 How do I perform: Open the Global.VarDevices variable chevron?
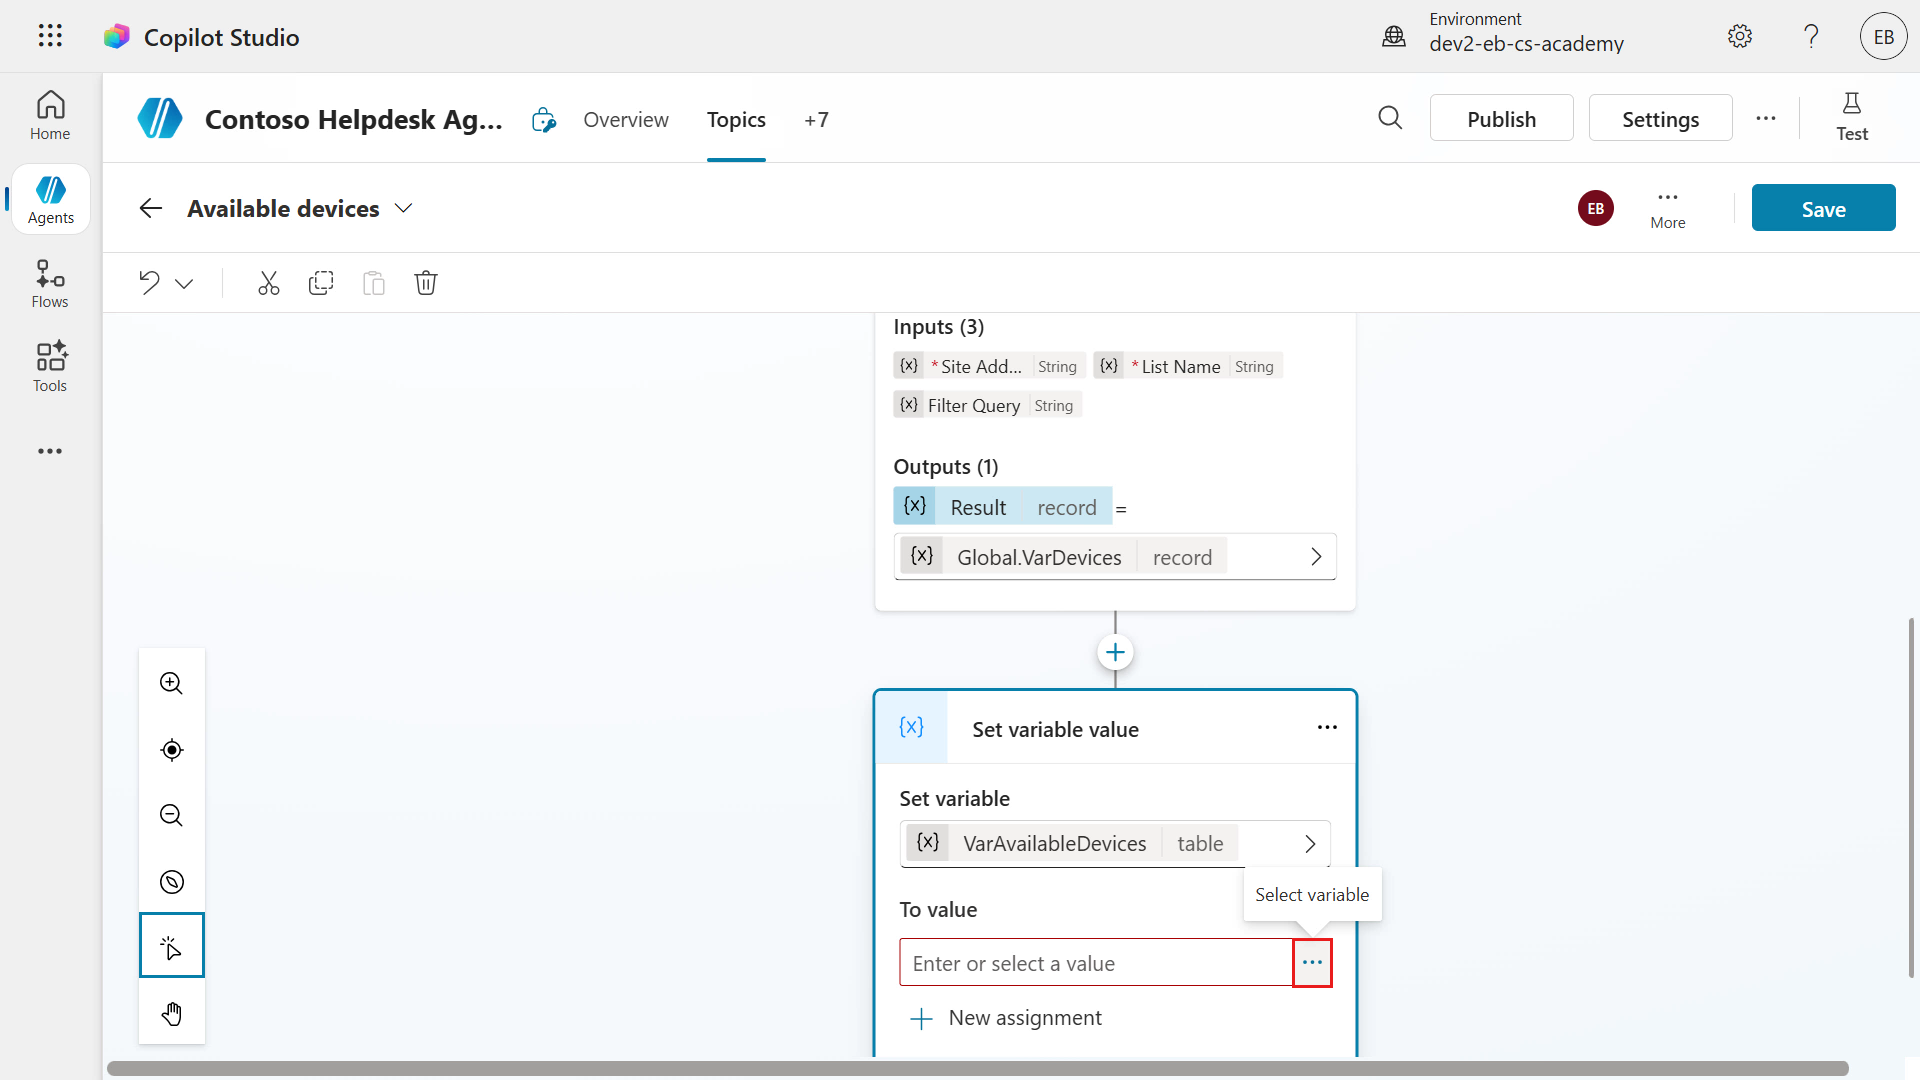(x=1316, y=557)
